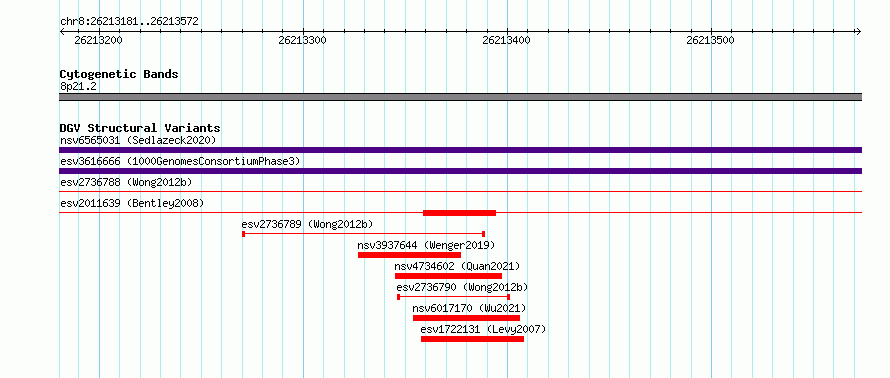The width and height of the screenshot is (890, 378).
Task: Click ruler position 26213300
Action: click(x=303, y=40)
